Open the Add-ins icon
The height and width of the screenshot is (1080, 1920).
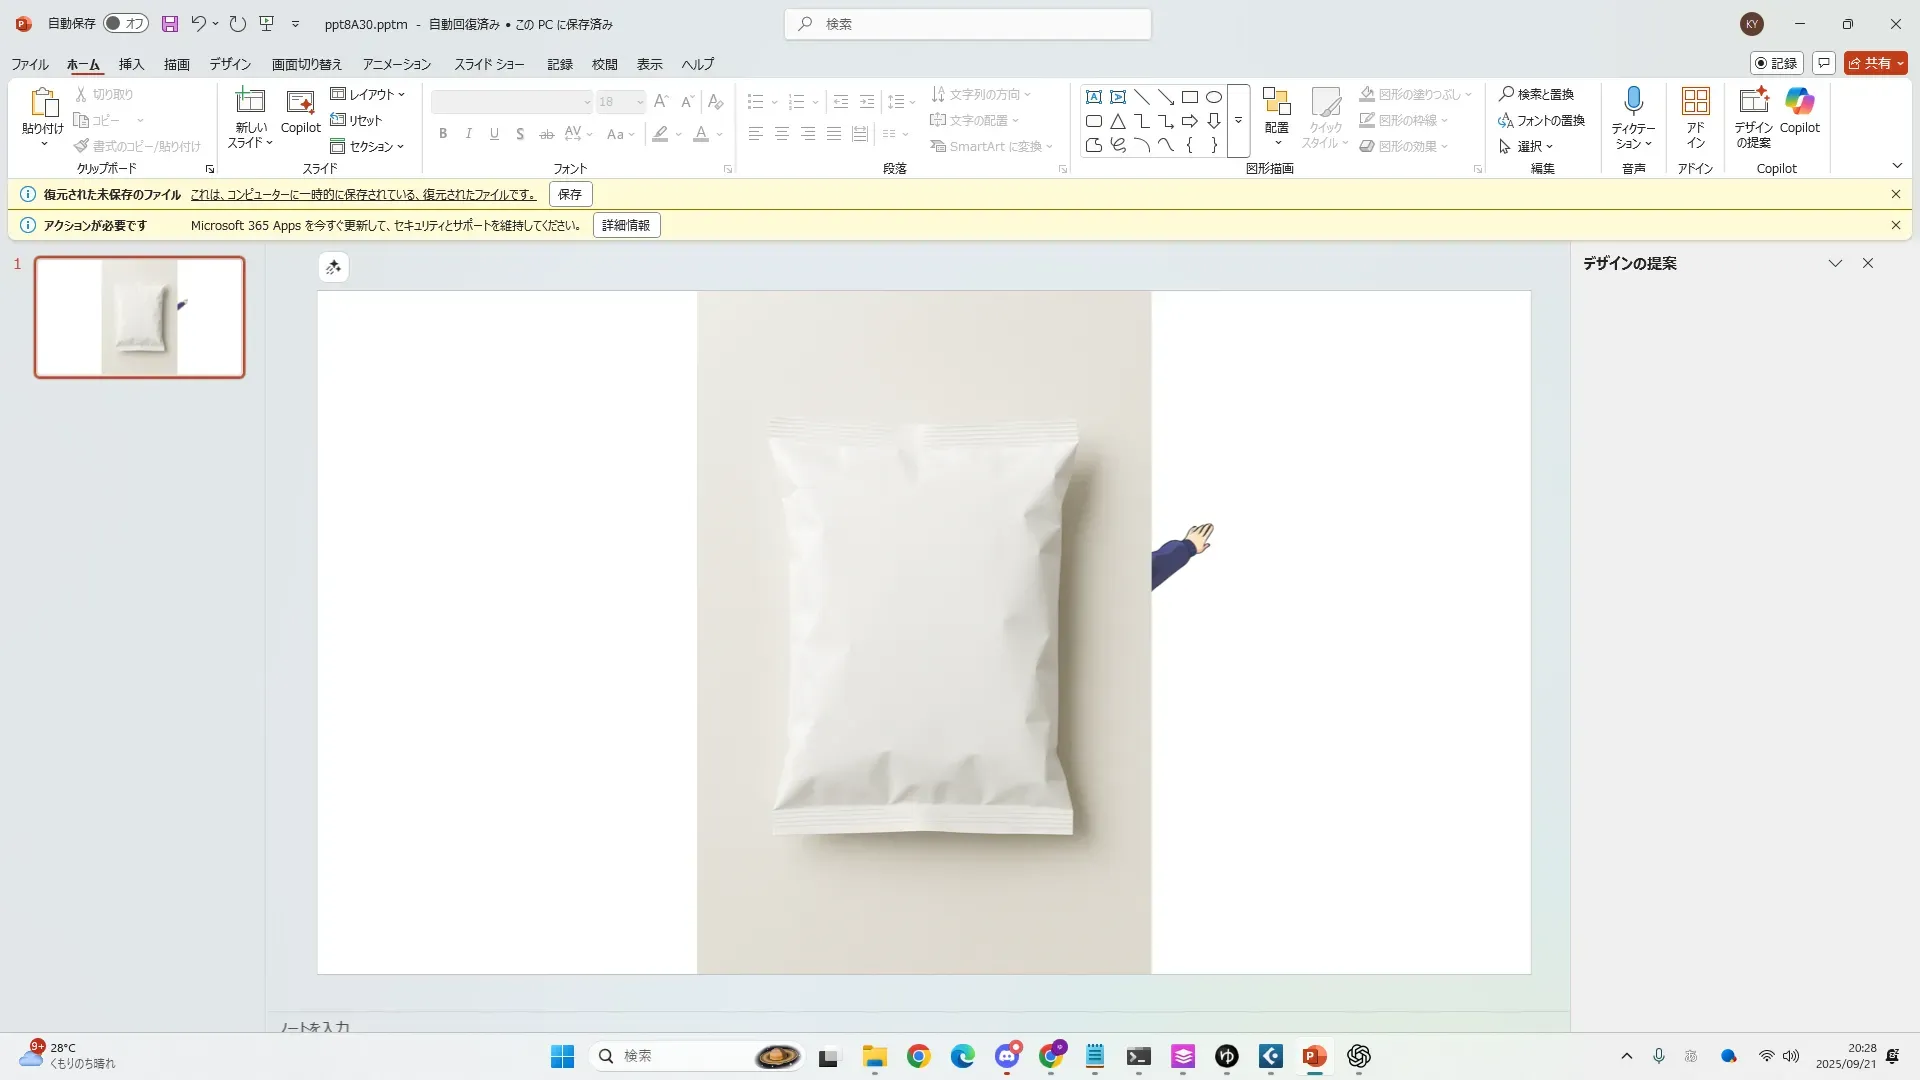pyautogui.click(x=1695, y=101)
